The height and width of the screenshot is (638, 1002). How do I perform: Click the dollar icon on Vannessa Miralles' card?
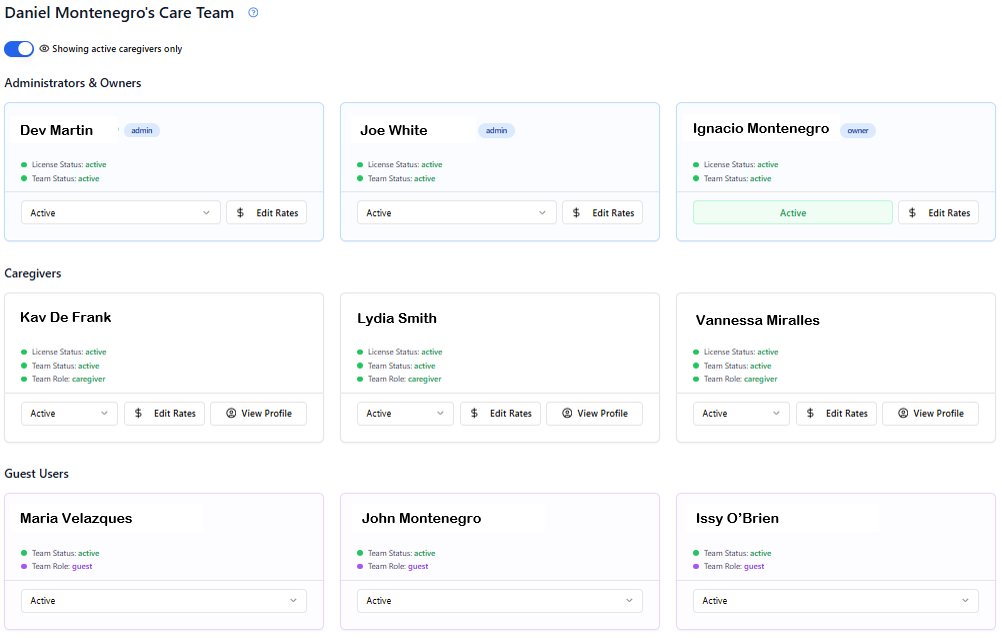pyautogui.click(x=810, y=413)
